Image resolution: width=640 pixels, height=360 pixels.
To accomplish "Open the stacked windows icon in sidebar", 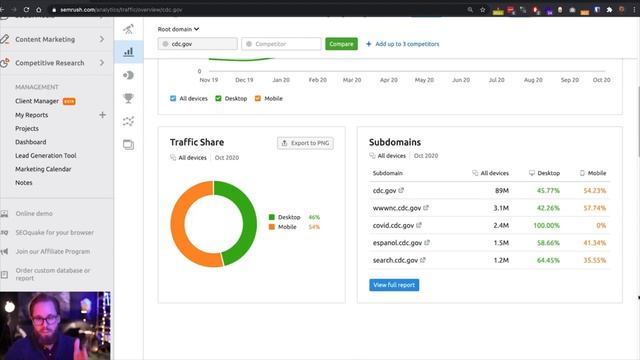I will 129,144.
